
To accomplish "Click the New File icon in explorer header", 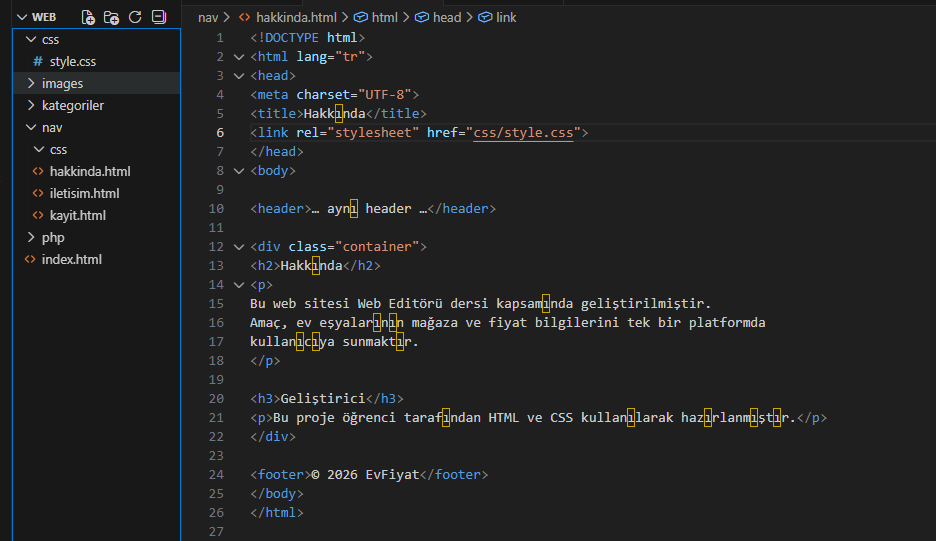I will coord(88,17).
